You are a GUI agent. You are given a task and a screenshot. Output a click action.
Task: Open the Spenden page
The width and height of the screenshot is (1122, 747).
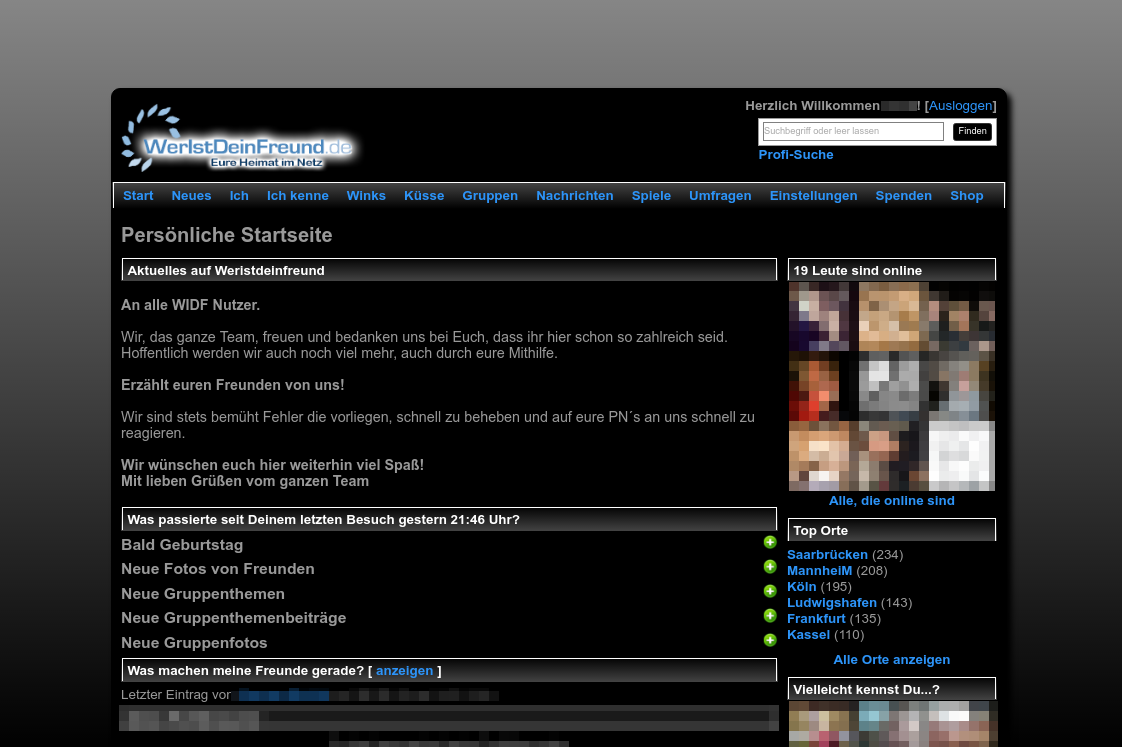[904, 196]
